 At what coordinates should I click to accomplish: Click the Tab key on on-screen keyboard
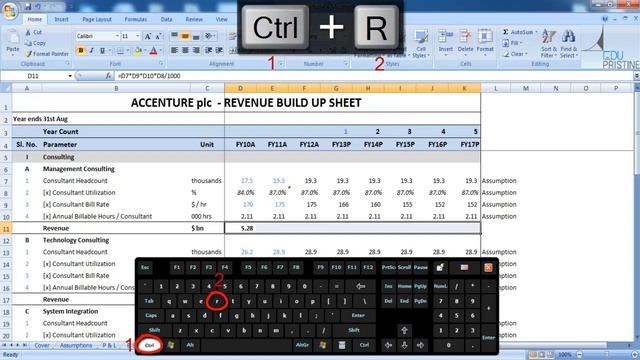(x=149, y=301)
